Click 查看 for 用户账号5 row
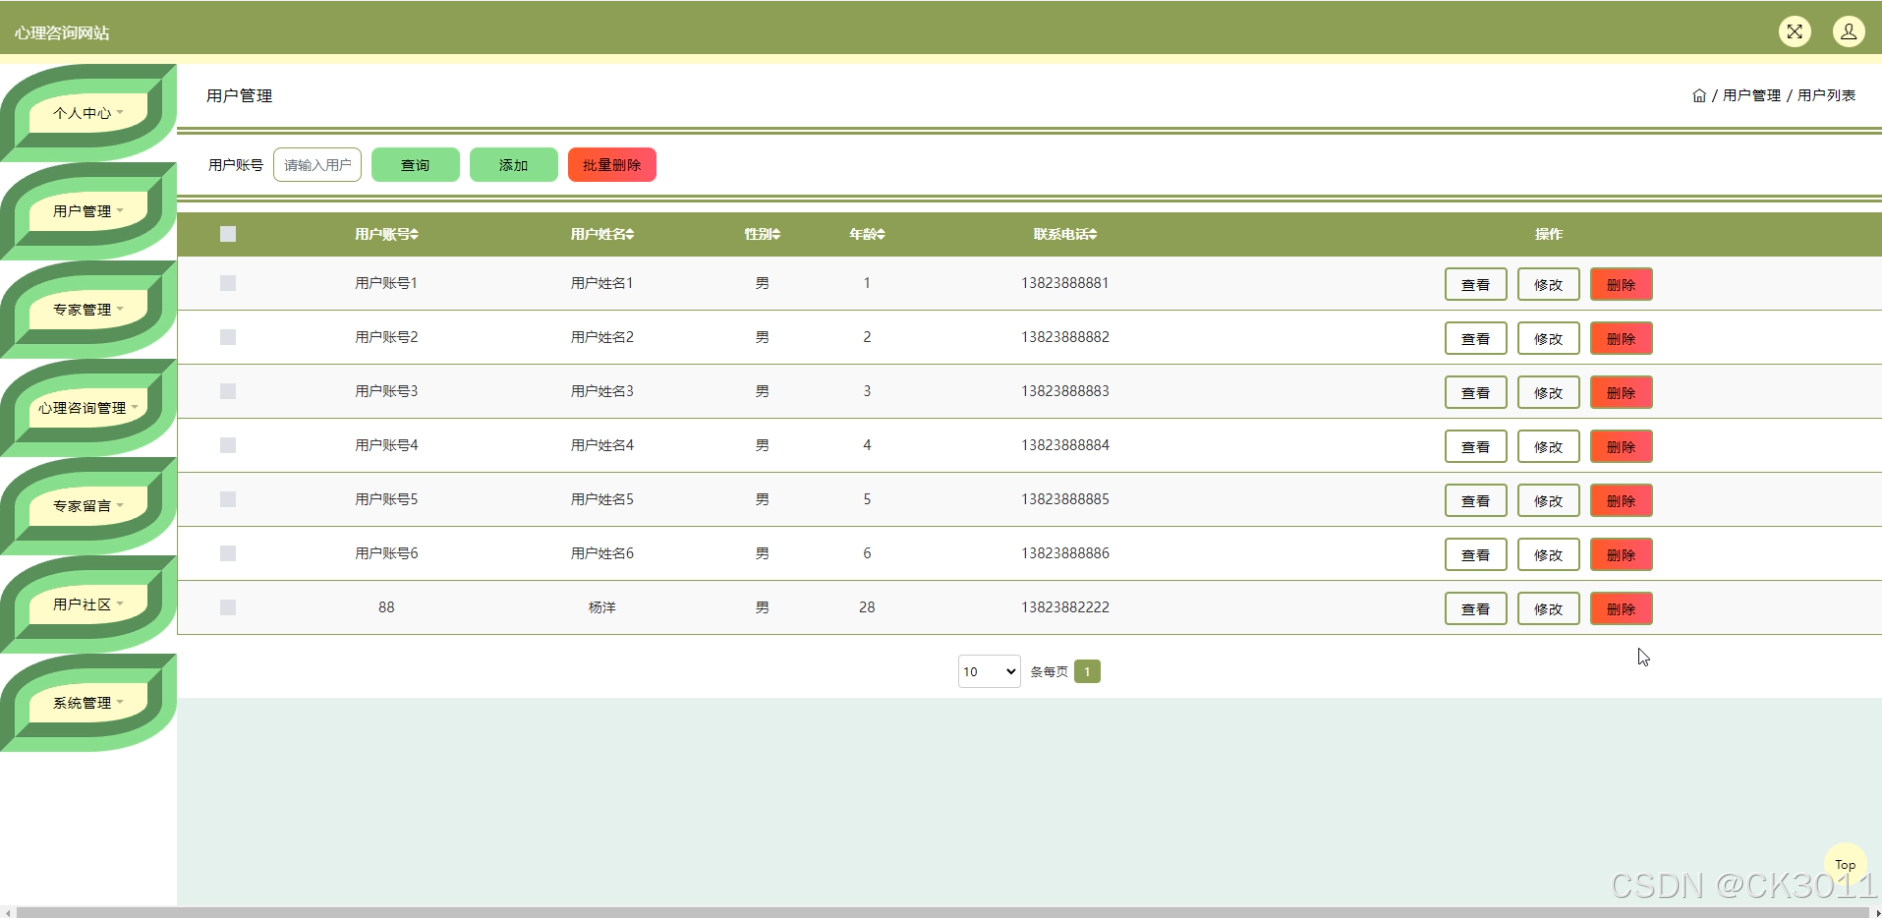Screen dimensions: 1882x918 tap(1475, 500)
